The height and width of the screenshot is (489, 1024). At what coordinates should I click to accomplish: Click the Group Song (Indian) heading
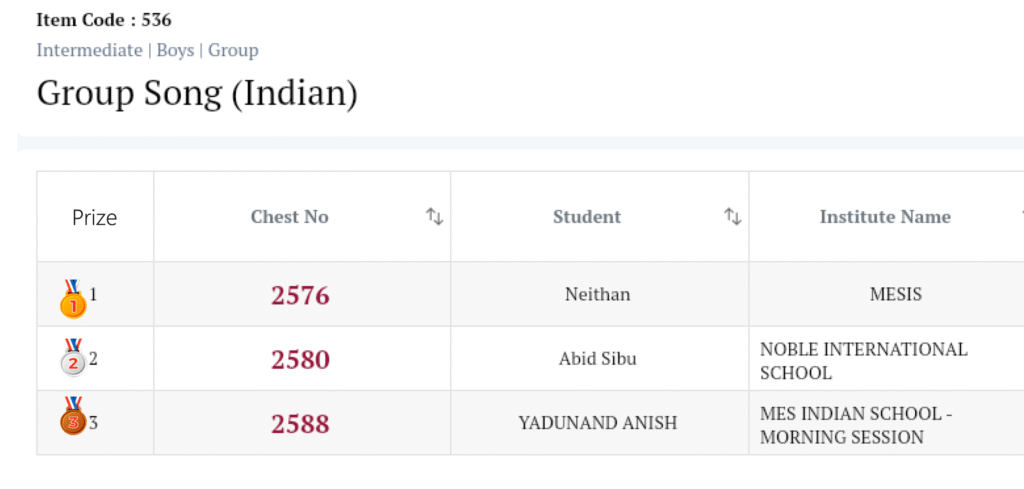pyautogui.click(x=197, y=94)
